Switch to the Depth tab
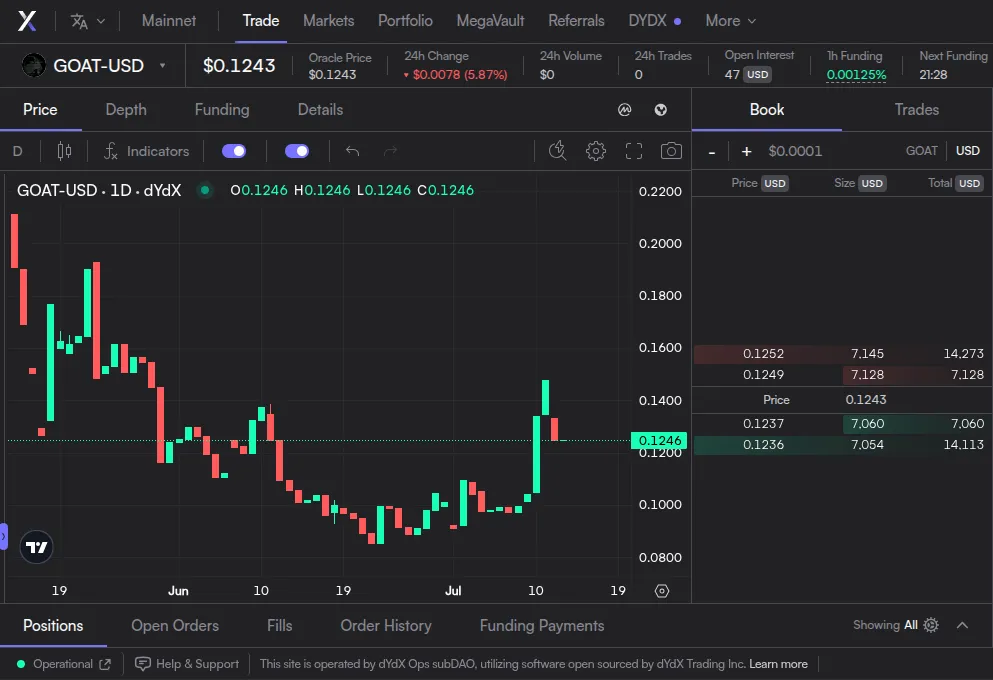Image resolution: width=993 pixels, height=680 pixels. coord(125,110)
